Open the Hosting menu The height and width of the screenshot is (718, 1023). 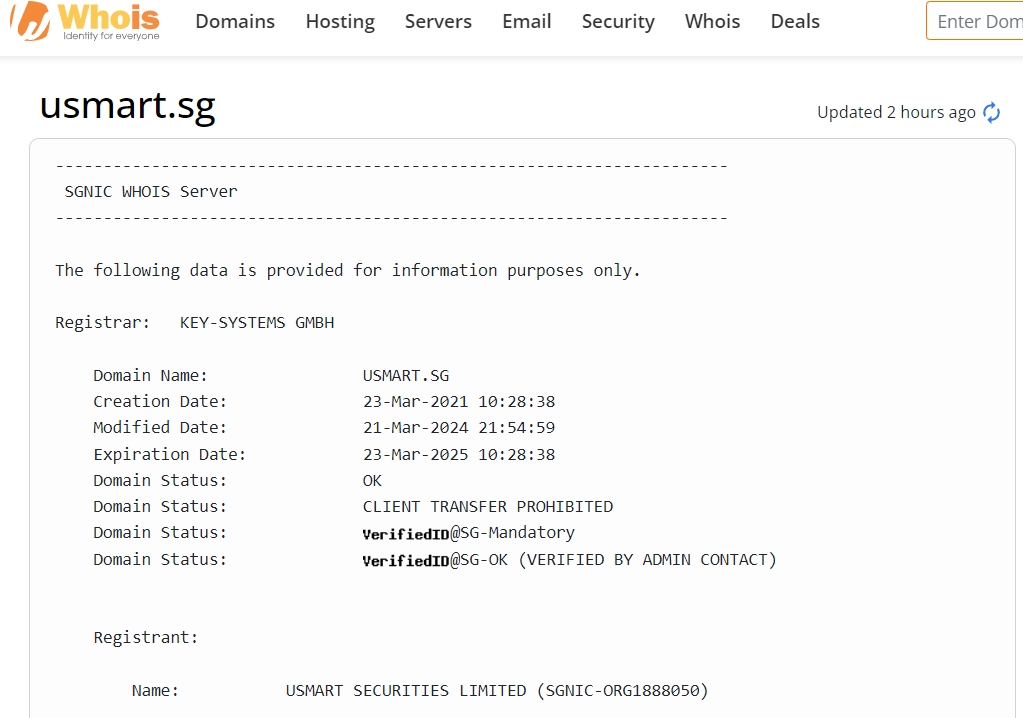click(x=340, y=21)
